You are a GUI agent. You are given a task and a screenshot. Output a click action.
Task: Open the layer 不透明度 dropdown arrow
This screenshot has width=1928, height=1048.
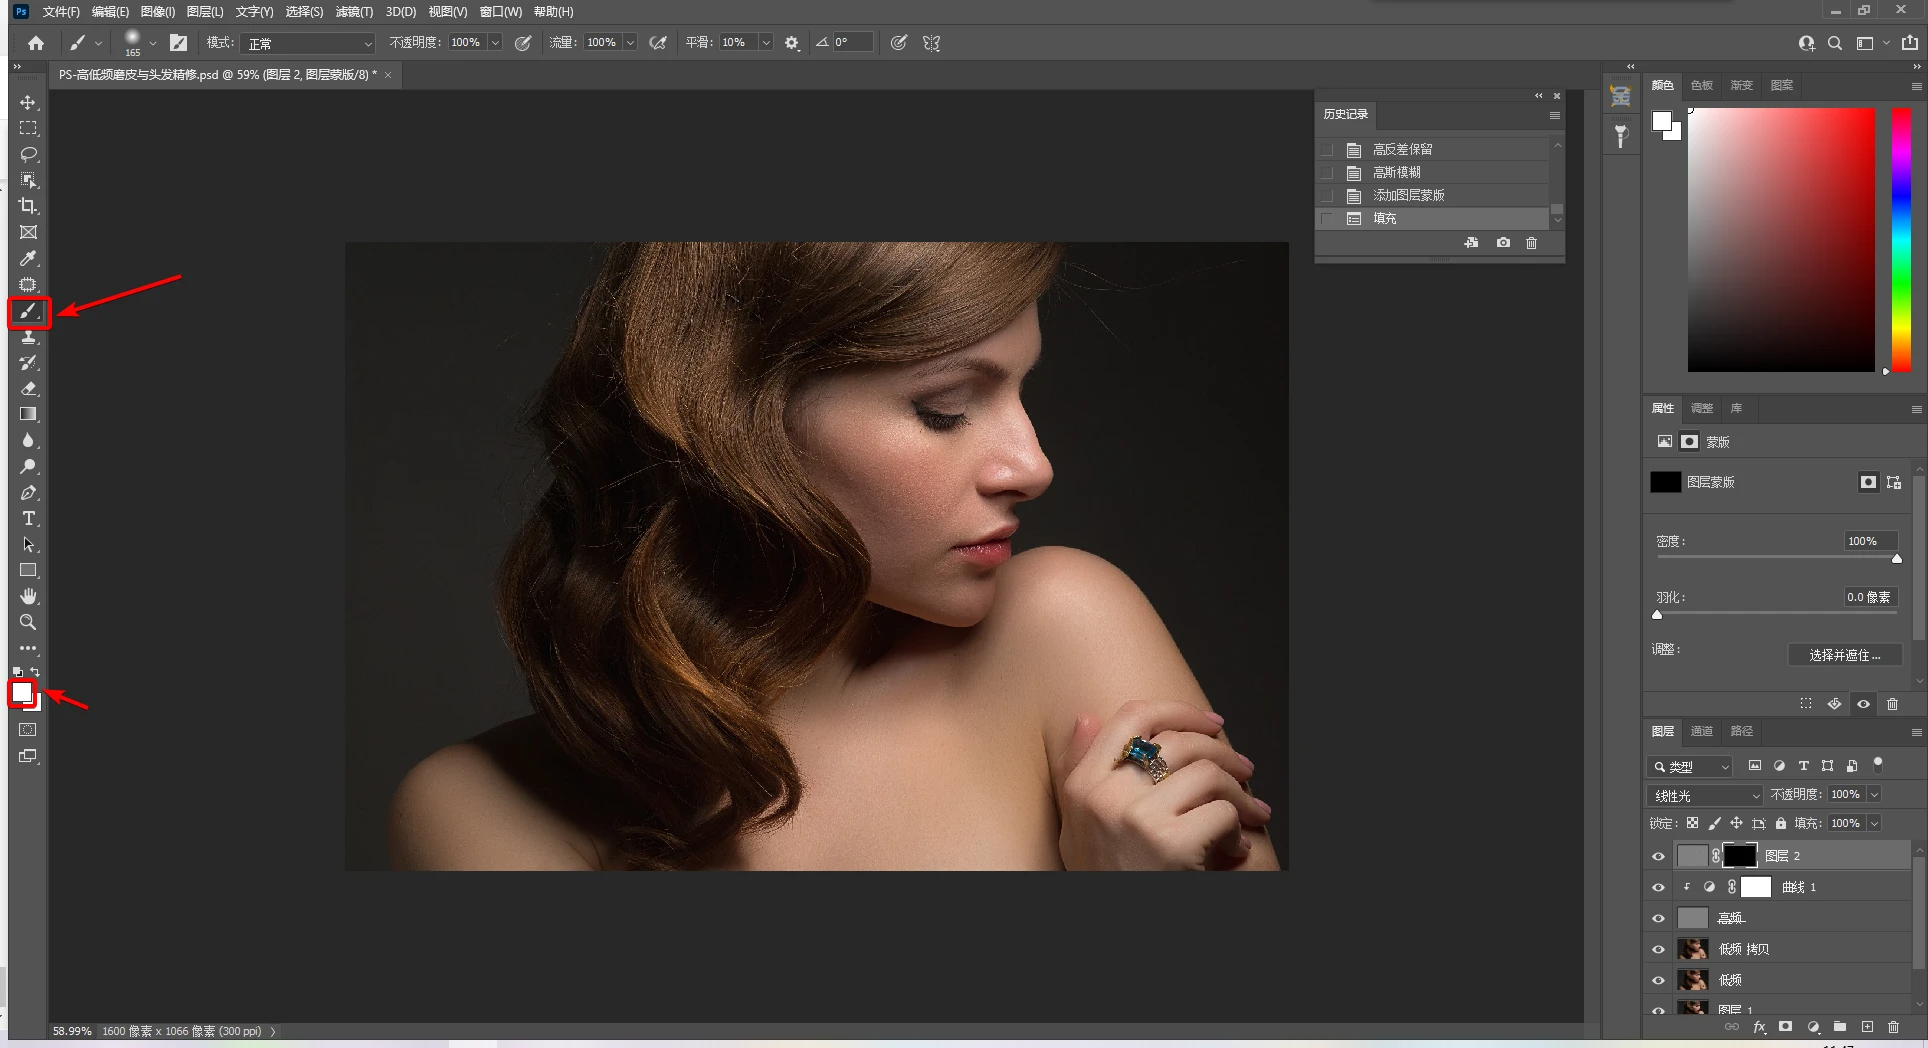click(1874, 794)
